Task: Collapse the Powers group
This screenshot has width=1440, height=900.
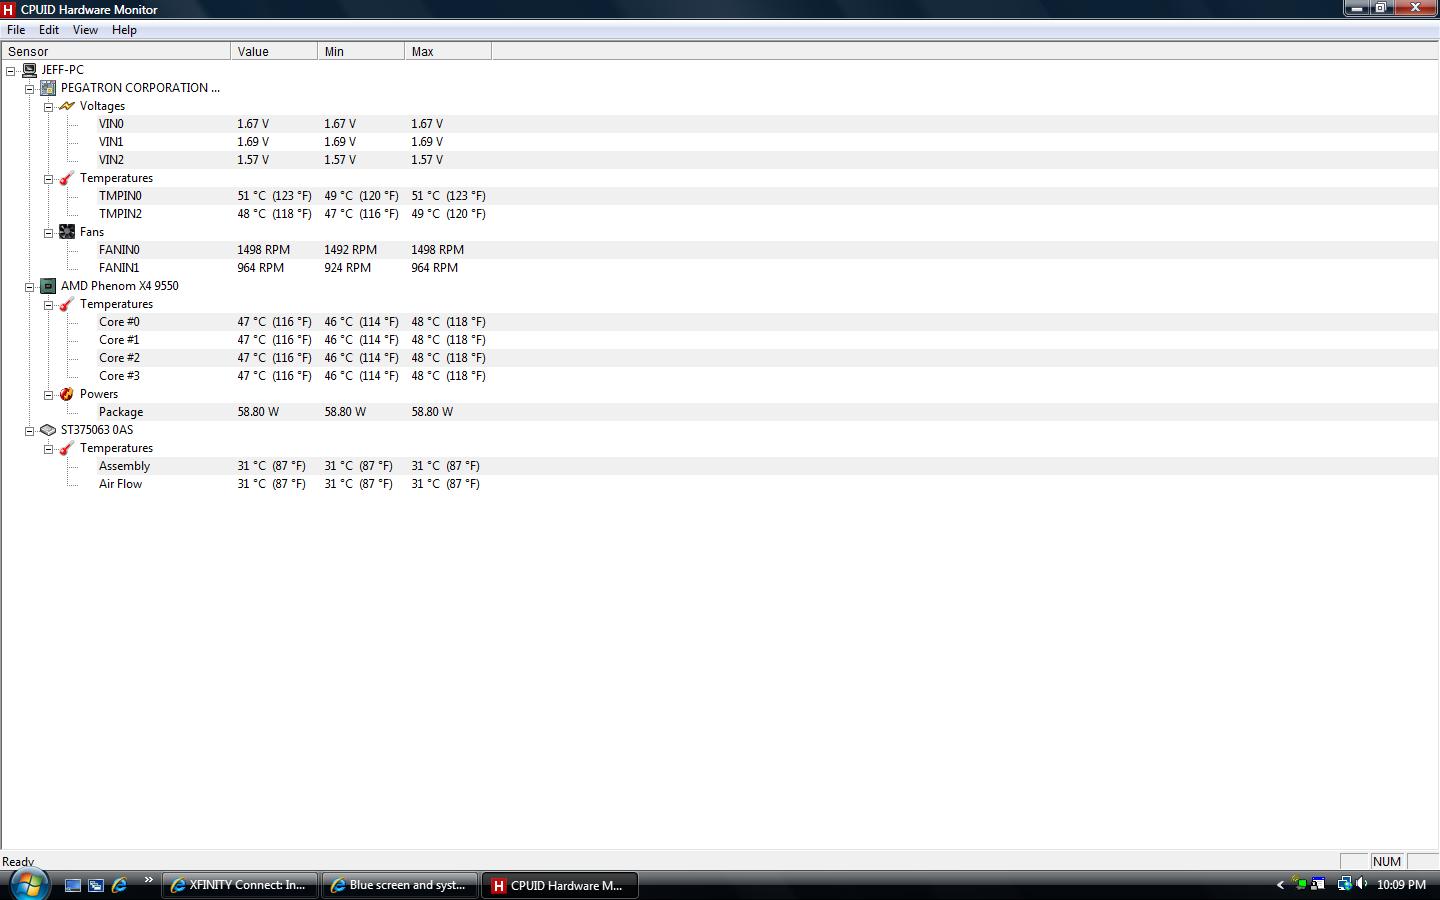Action: (x=48, y=394)
